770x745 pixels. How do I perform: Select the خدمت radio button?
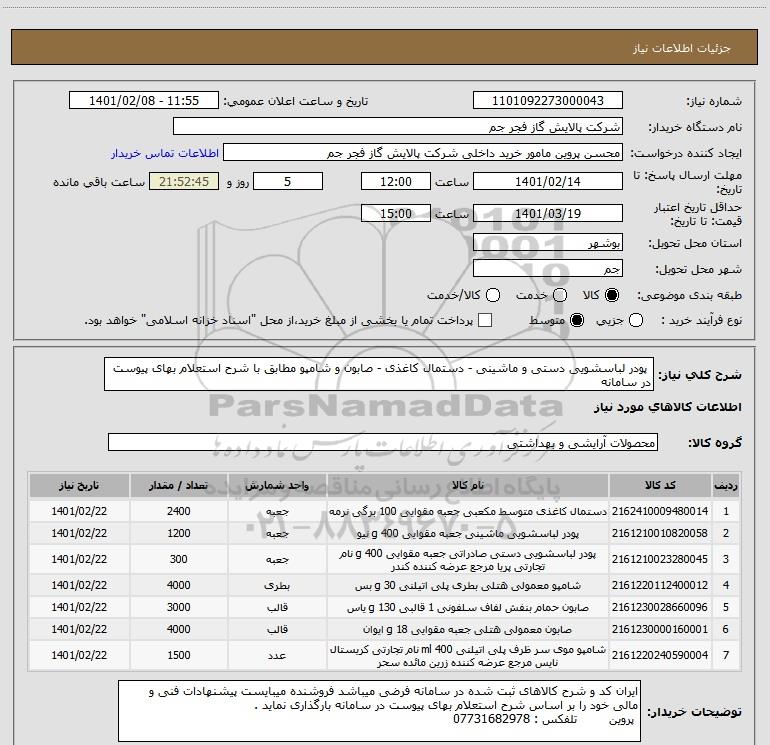click(559, 295)
